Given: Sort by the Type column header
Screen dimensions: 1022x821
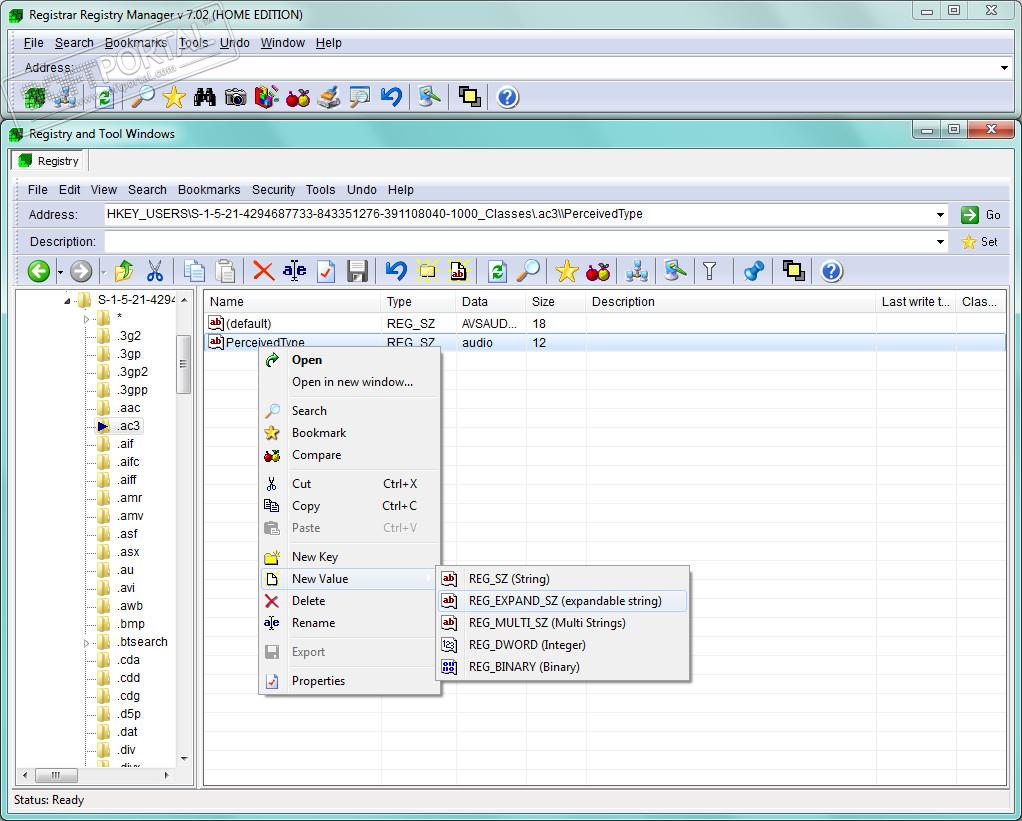Looking at the screenshot, I should point(418,302).
